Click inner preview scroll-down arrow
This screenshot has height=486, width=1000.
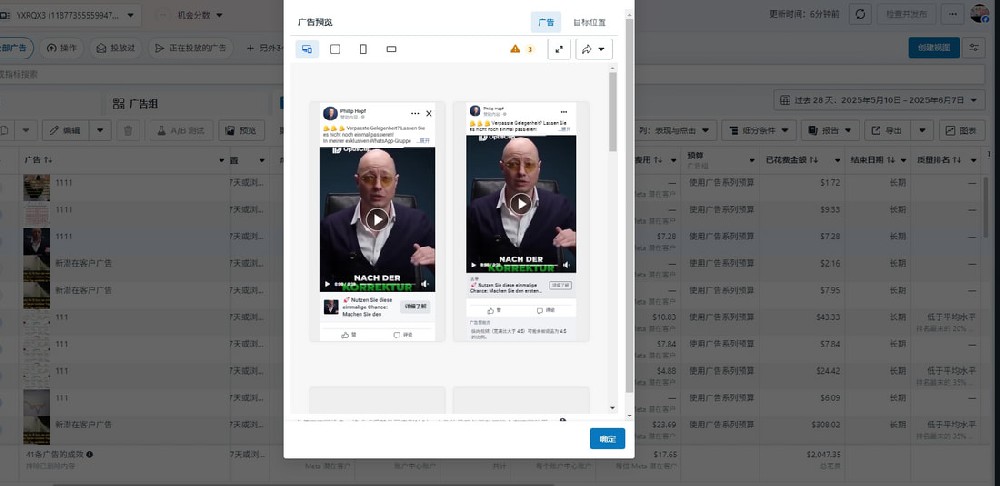click(x=613, y=408)
